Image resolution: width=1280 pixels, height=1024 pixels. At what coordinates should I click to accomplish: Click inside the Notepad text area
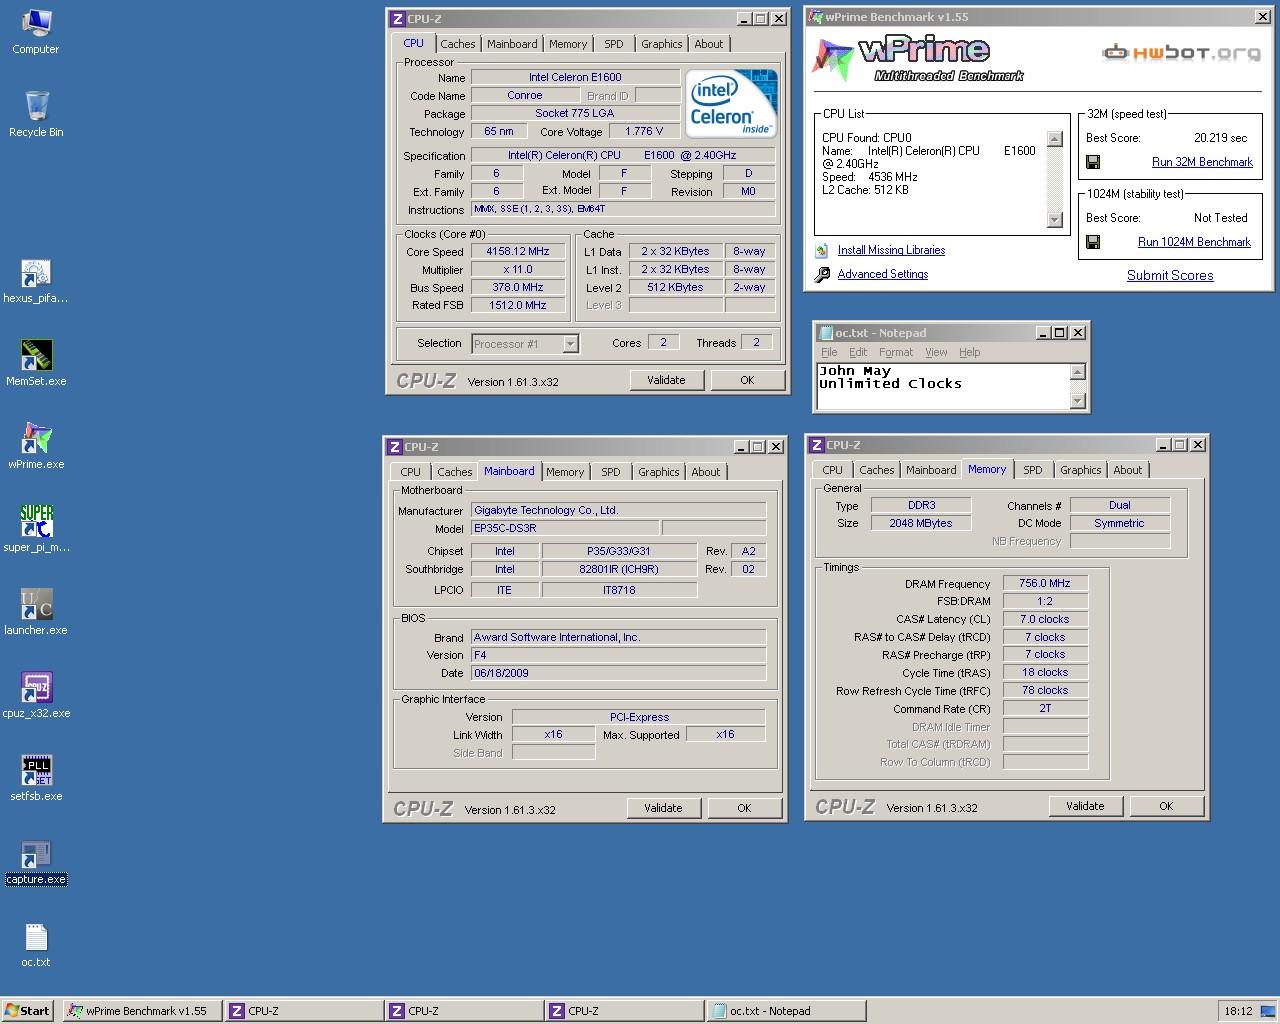point(943,386)
